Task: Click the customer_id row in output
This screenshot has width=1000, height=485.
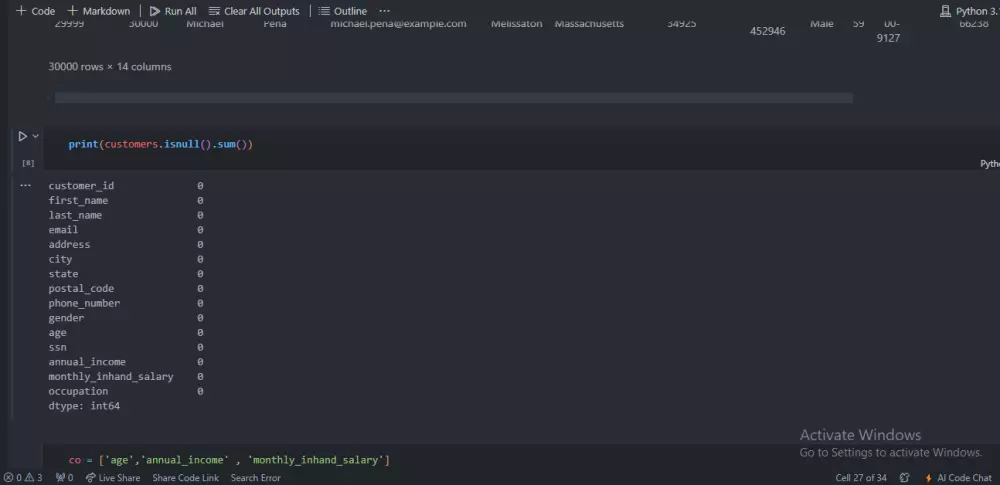Action: [126, 186]
